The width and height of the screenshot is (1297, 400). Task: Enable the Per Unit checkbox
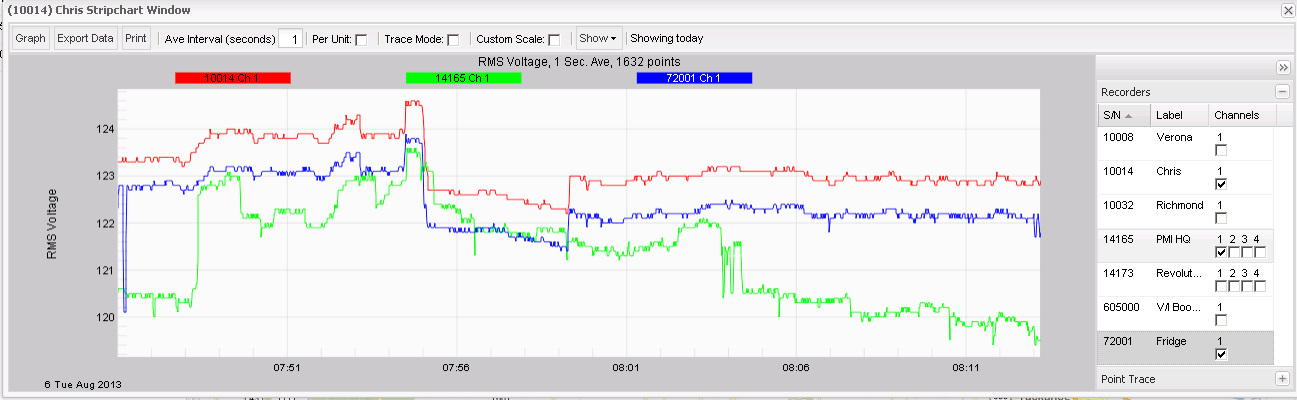361,39
